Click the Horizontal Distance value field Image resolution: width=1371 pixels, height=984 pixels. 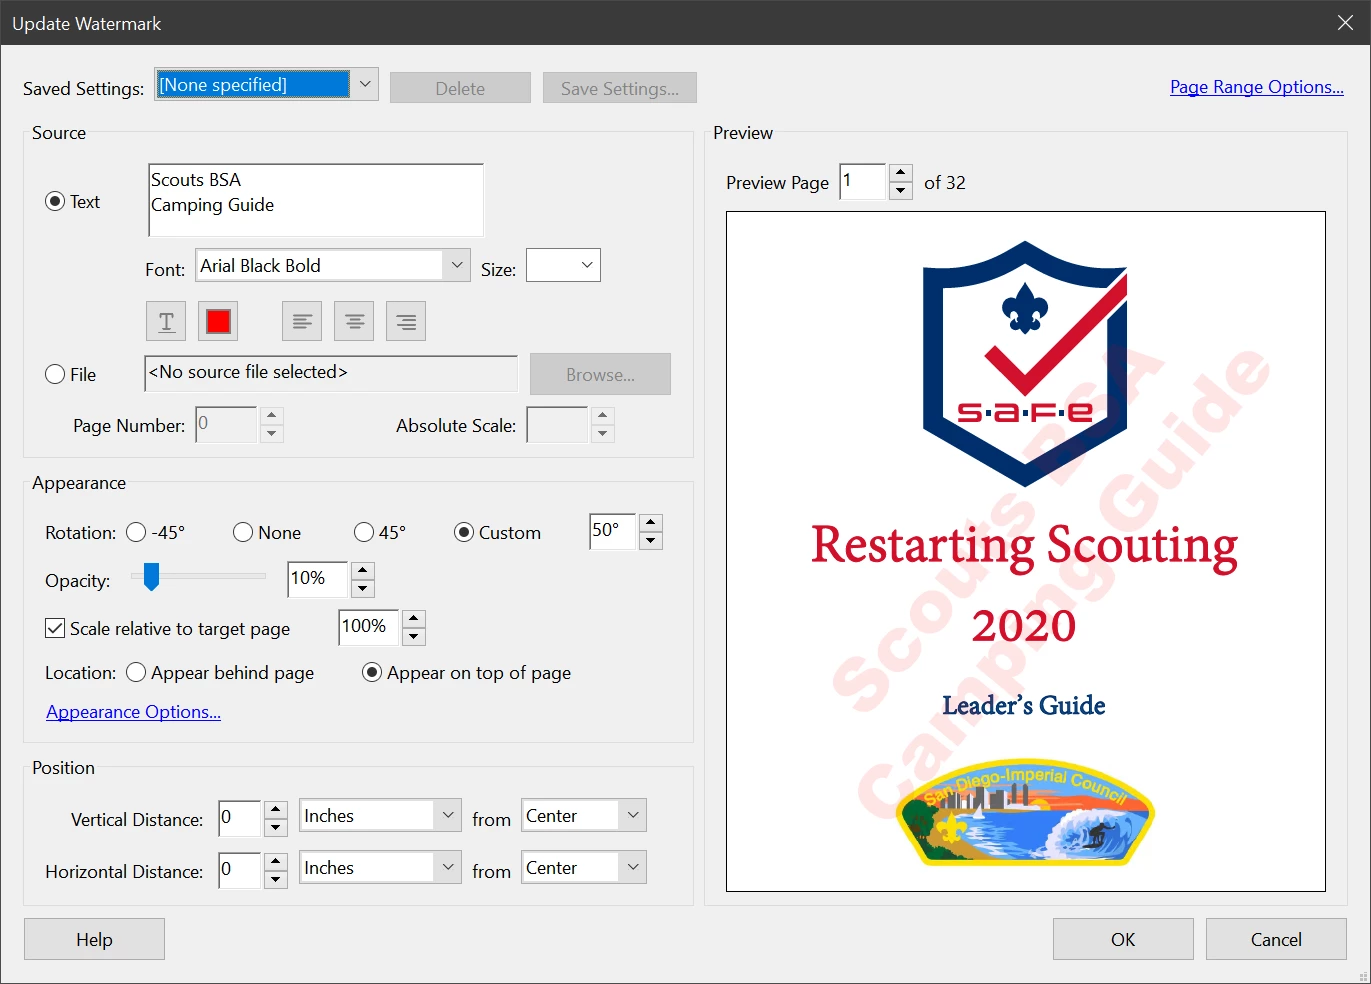240,871
